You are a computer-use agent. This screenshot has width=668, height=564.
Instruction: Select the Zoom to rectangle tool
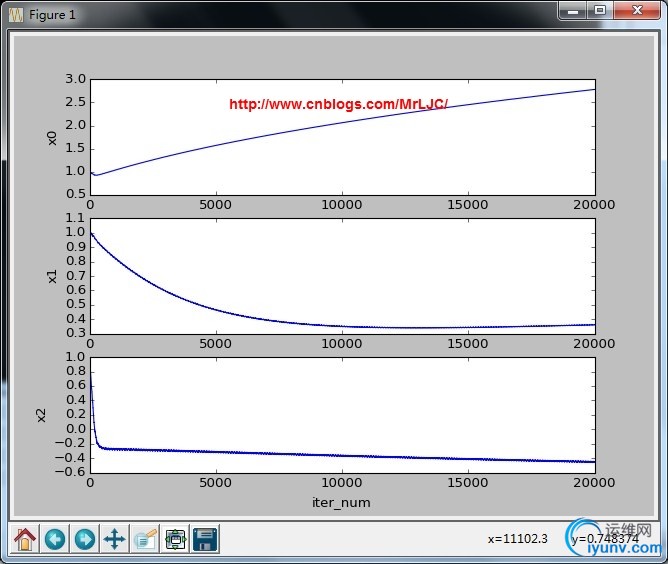pyautogui.click(x=145, y=539)
